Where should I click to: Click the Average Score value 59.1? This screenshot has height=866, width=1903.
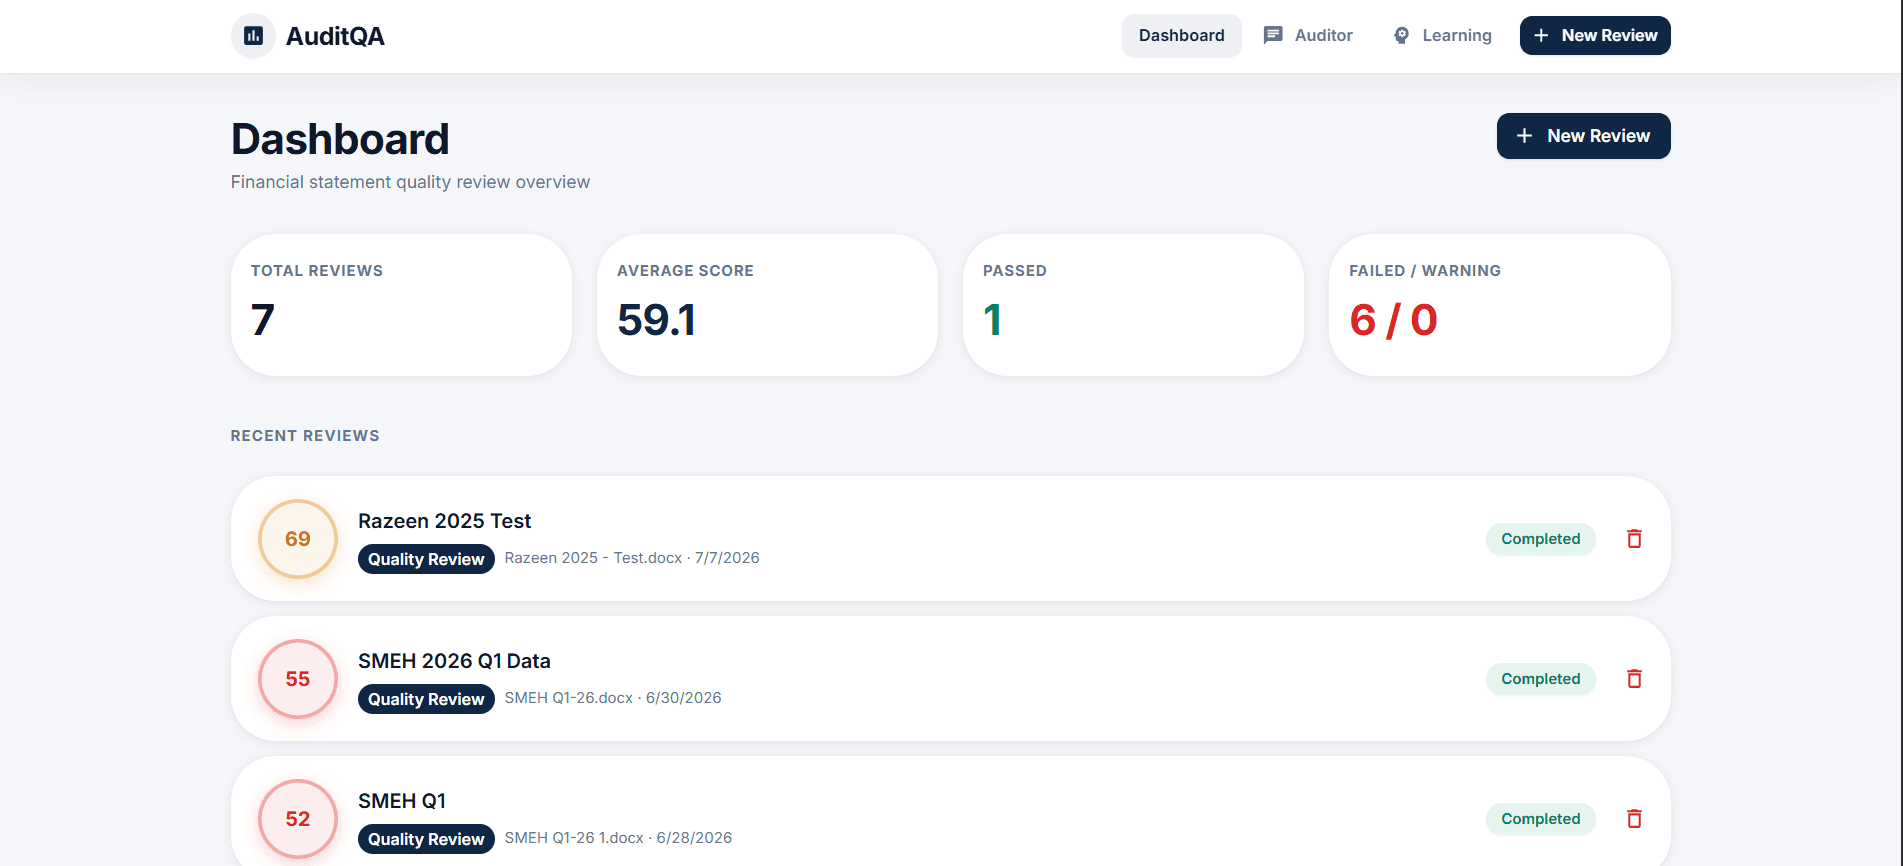[656, 320]
